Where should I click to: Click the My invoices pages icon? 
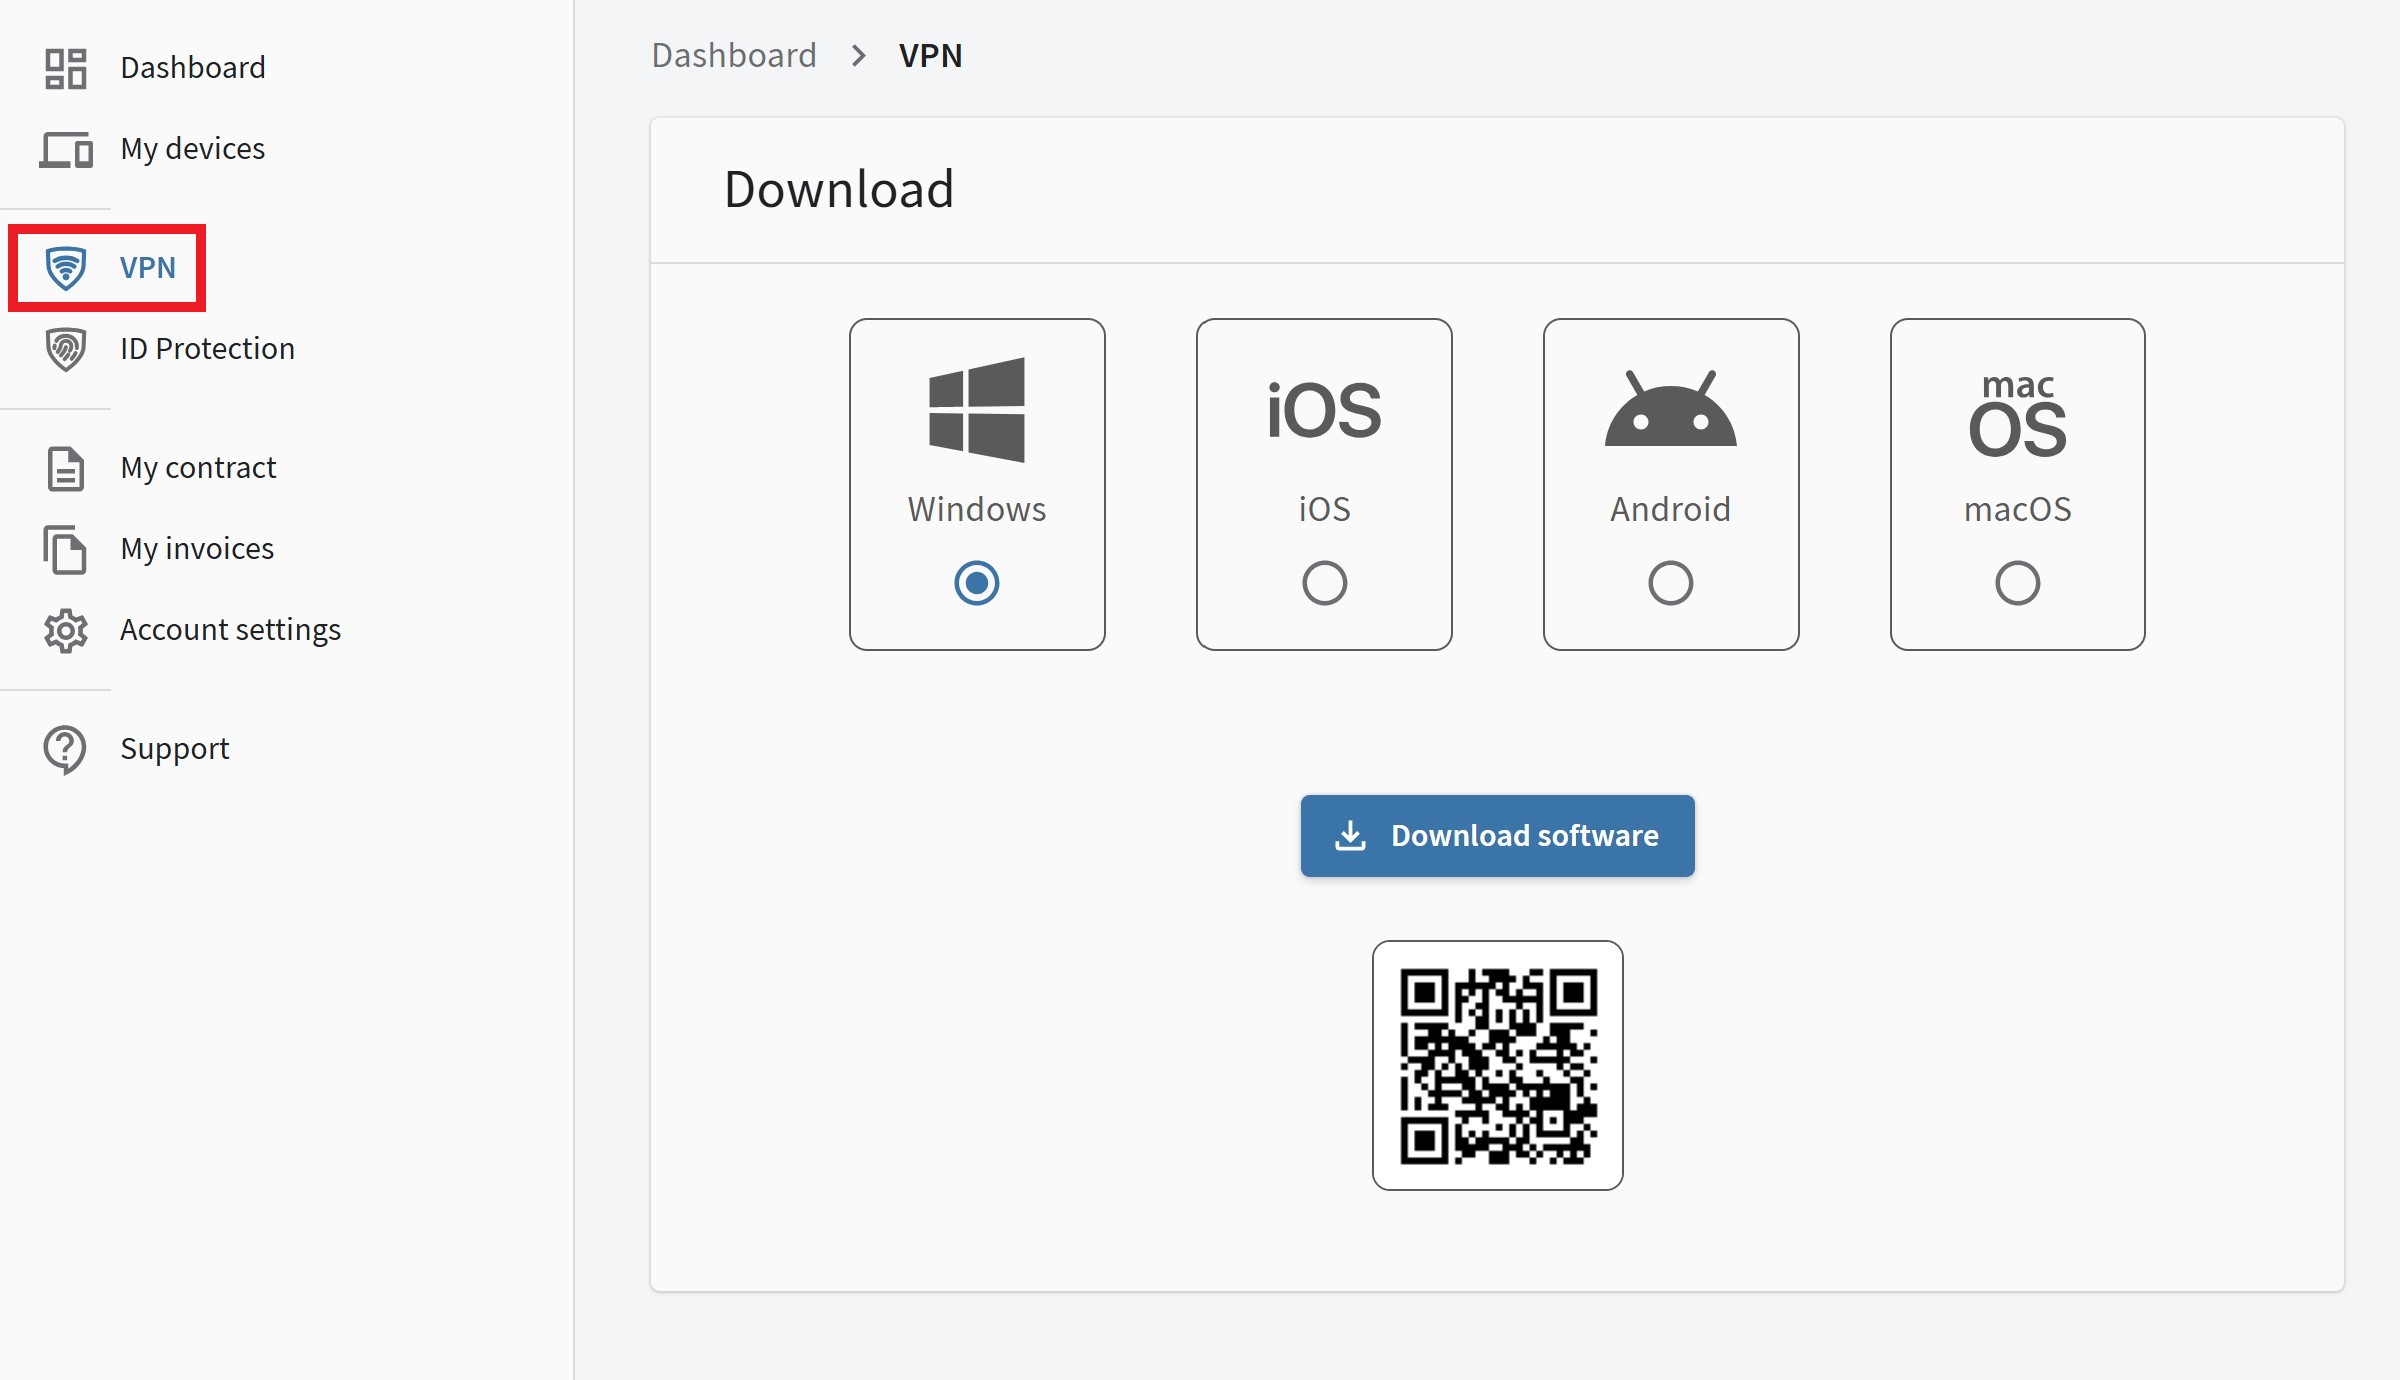[66, 549]
